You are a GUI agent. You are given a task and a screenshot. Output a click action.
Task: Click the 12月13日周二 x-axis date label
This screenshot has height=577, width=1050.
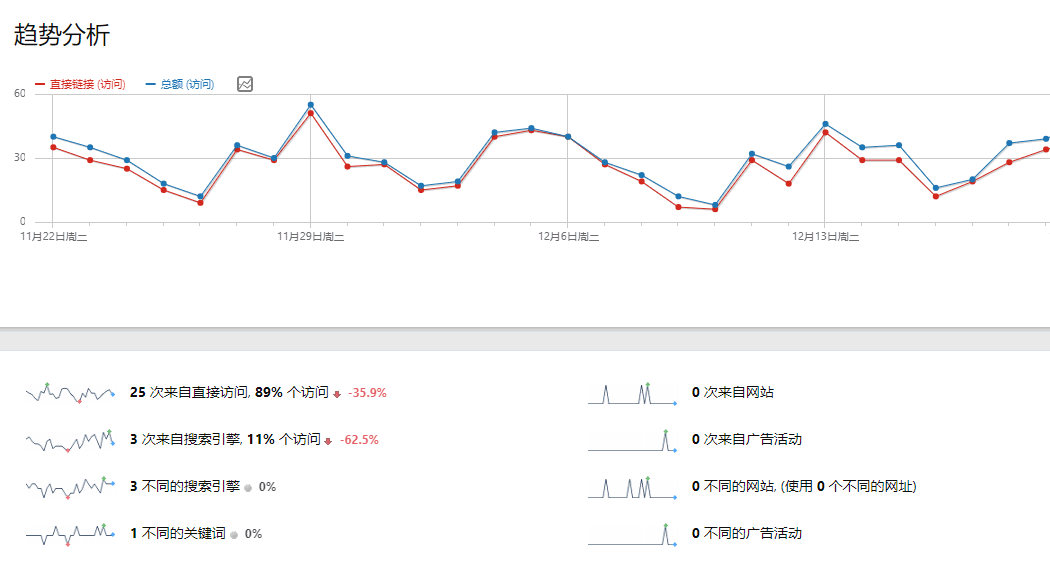coord(826,237)
